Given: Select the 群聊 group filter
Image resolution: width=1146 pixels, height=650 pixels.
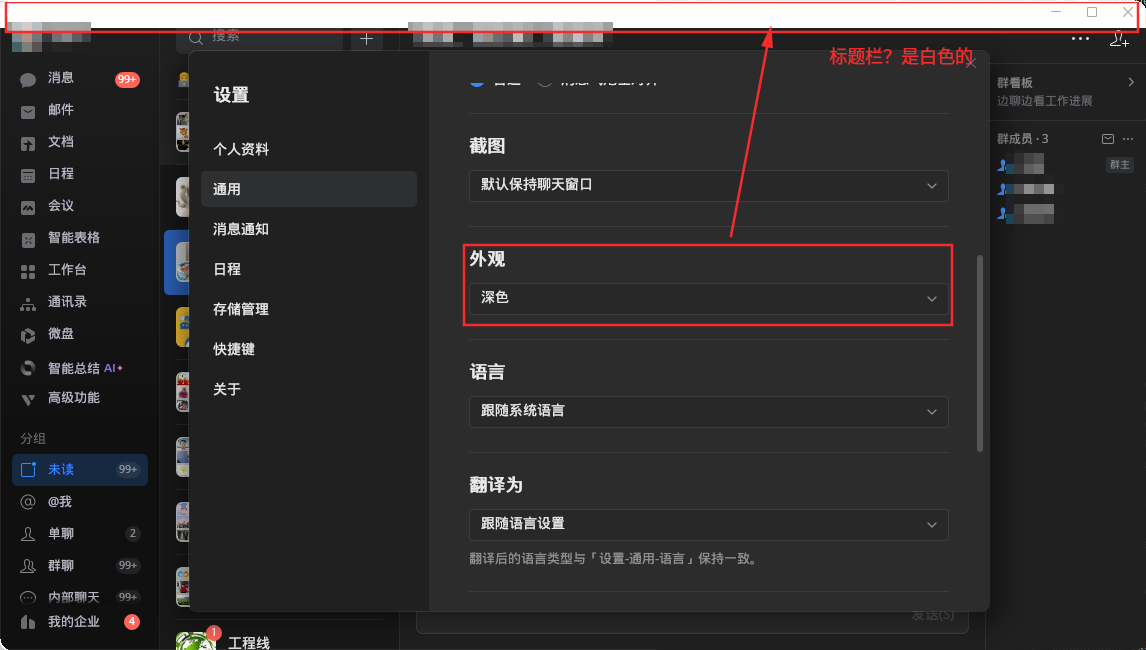Looking at the screenshot, I should (80, 566).
